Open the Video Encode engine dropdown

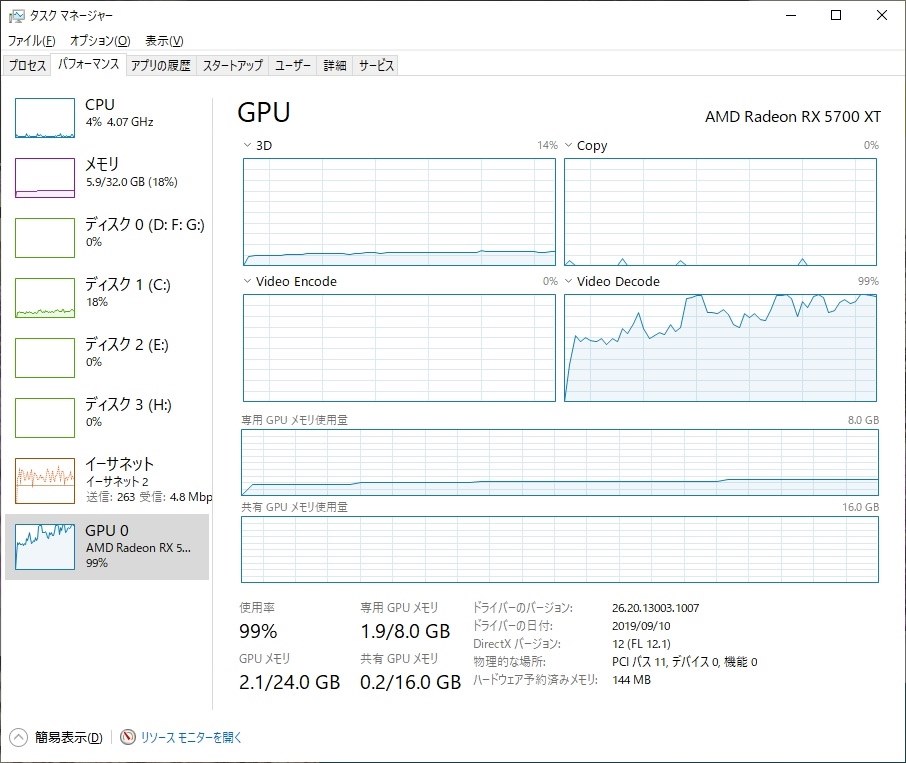[248, 281]
